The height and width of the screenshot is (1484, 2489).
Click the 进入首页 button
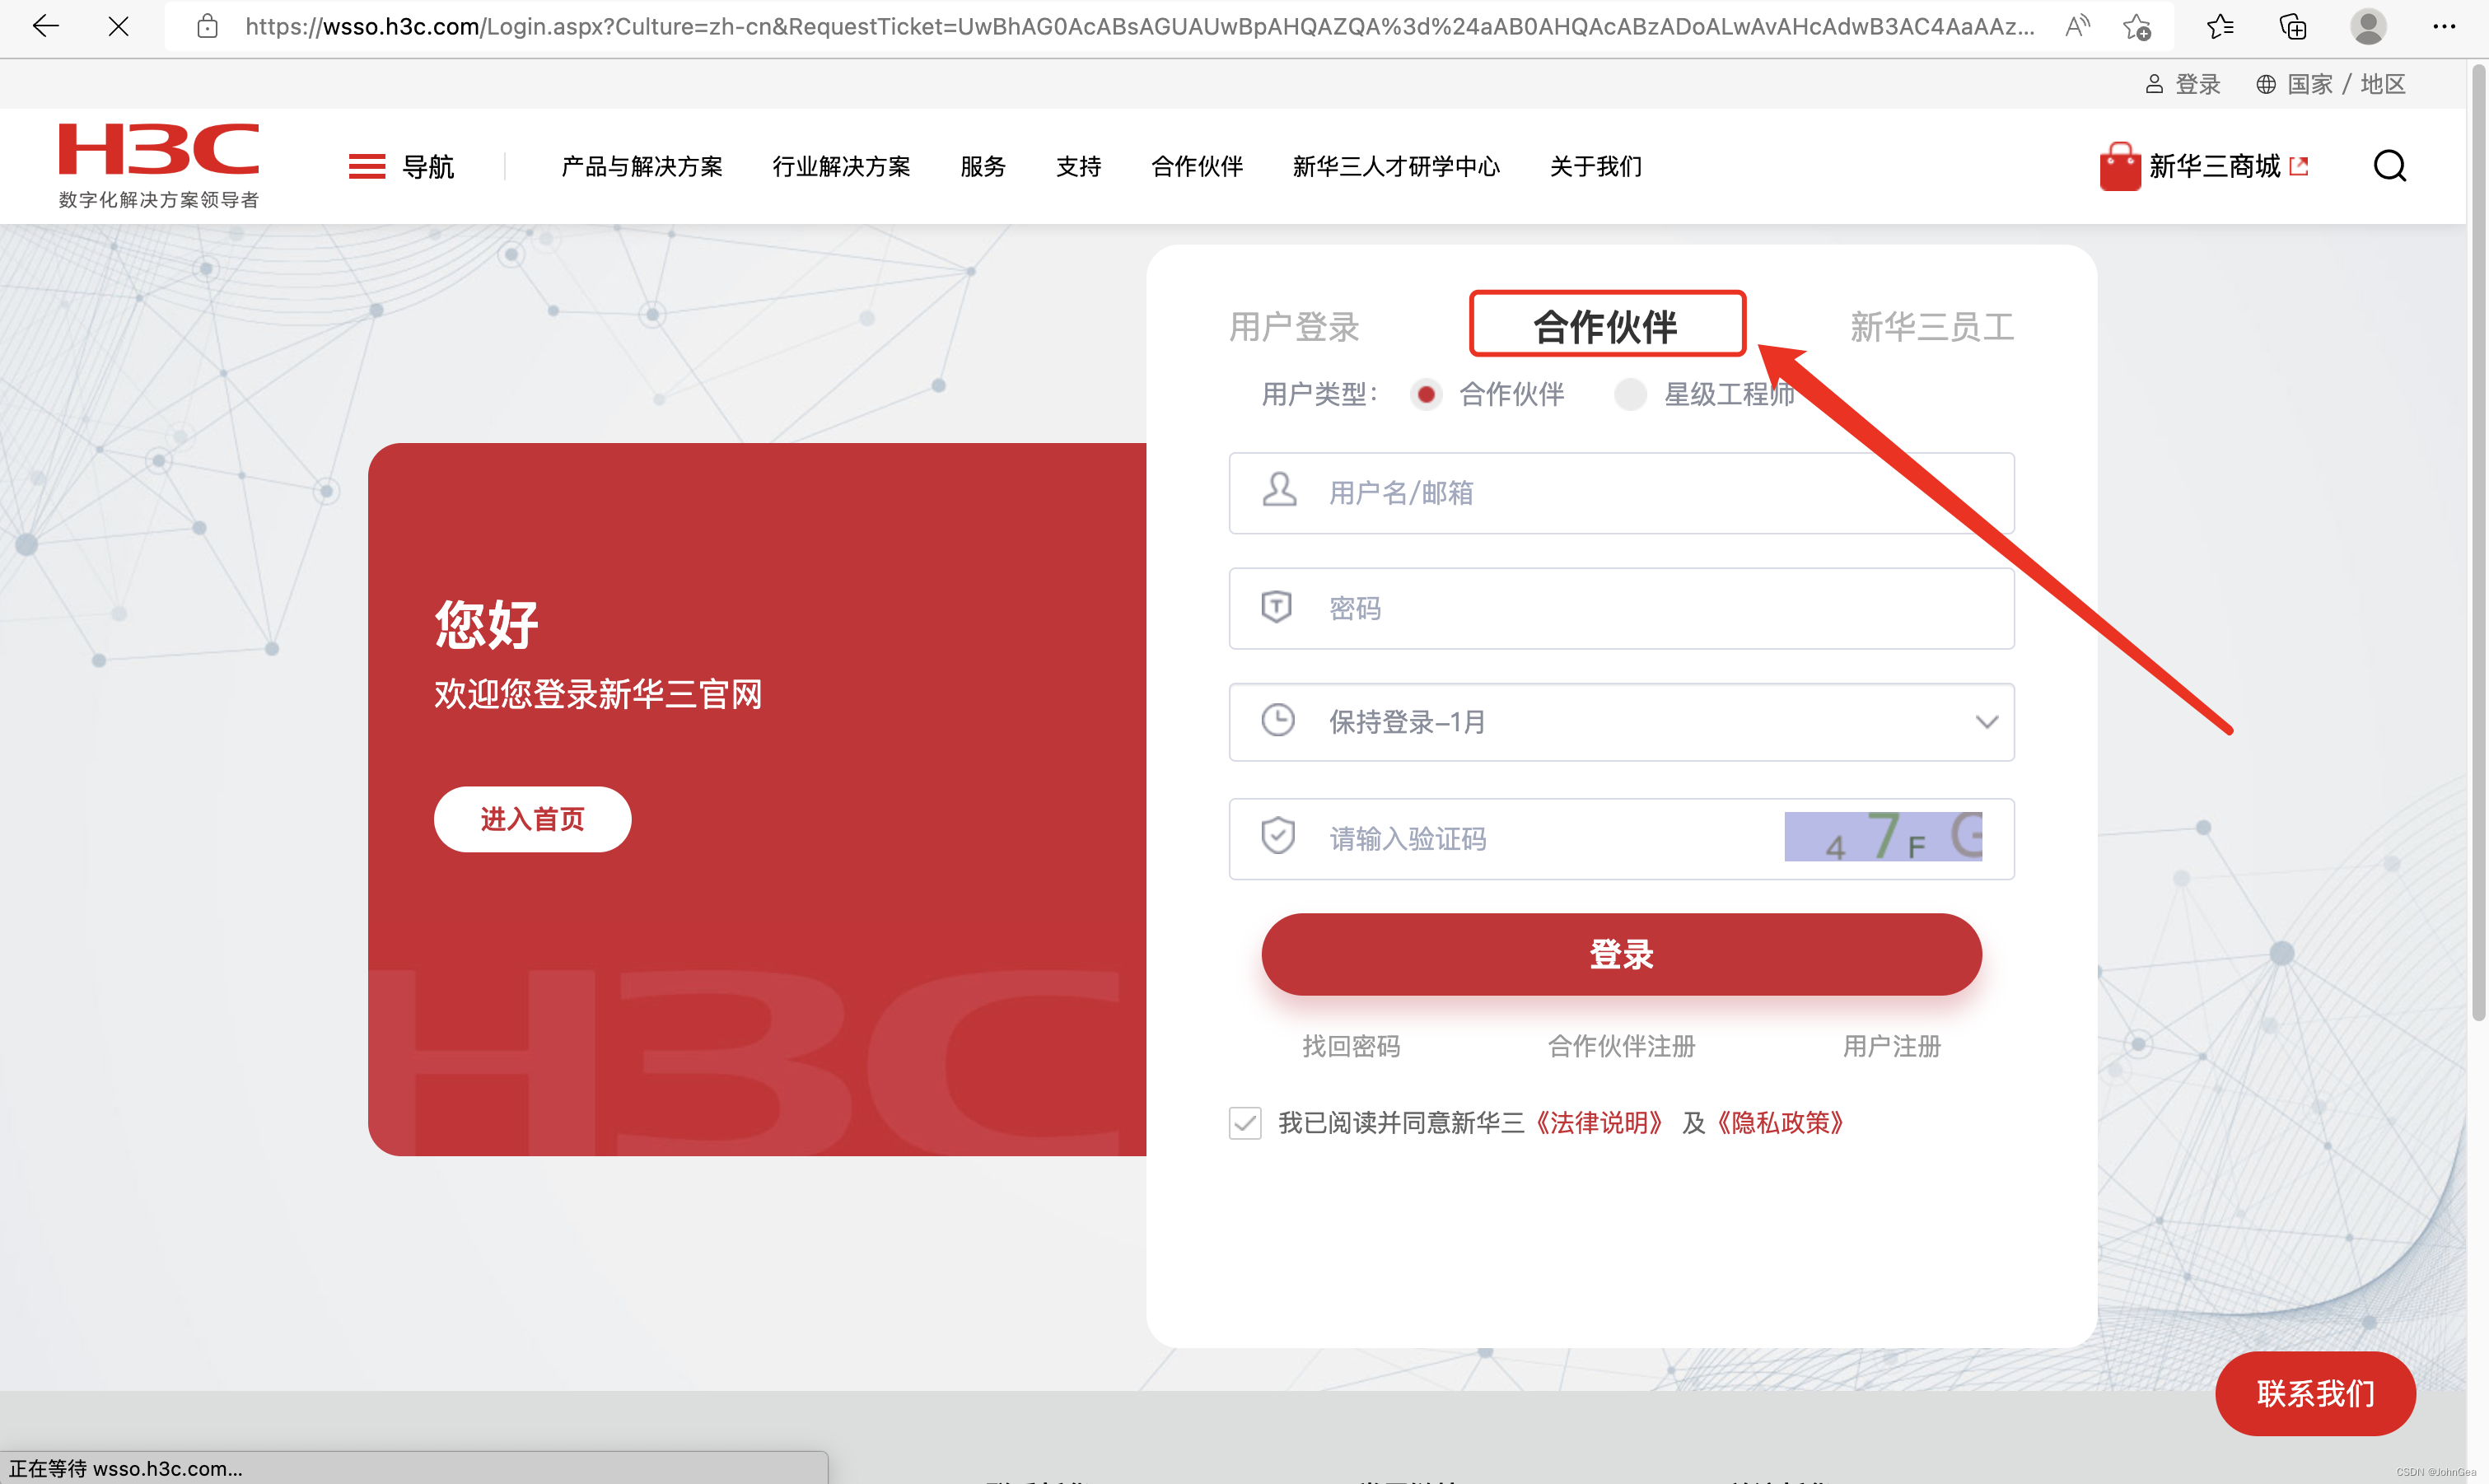point(532,818)
